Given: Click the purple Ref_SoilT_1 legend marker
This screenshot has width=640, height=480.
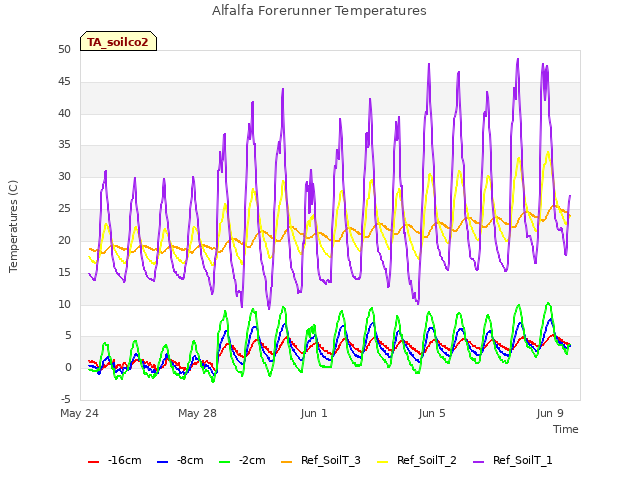Looking at the screenshot, I should [478, 462].
